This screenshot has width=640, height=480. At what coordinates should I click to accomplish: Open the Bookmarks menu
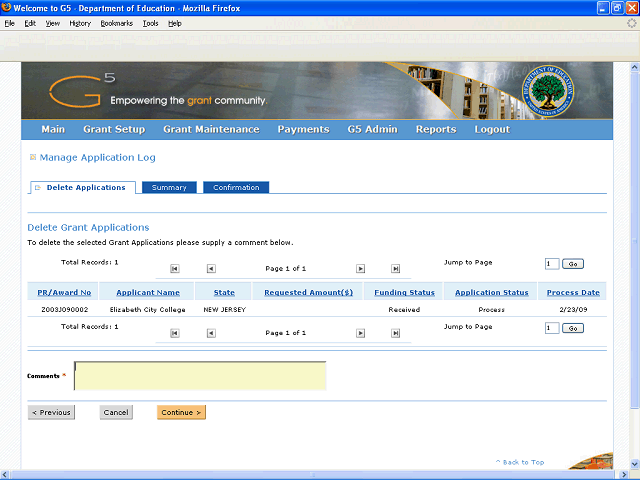click(x=117, y=23)
